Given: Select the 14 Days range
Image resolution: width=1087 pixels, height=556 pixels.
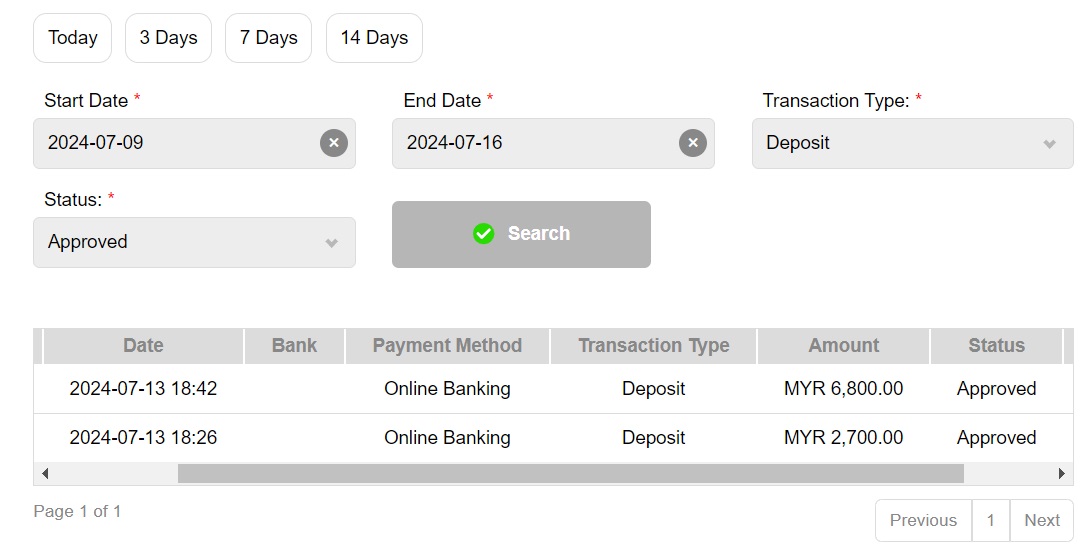Looking at the screenshot, I should click(x=374, y=38).
